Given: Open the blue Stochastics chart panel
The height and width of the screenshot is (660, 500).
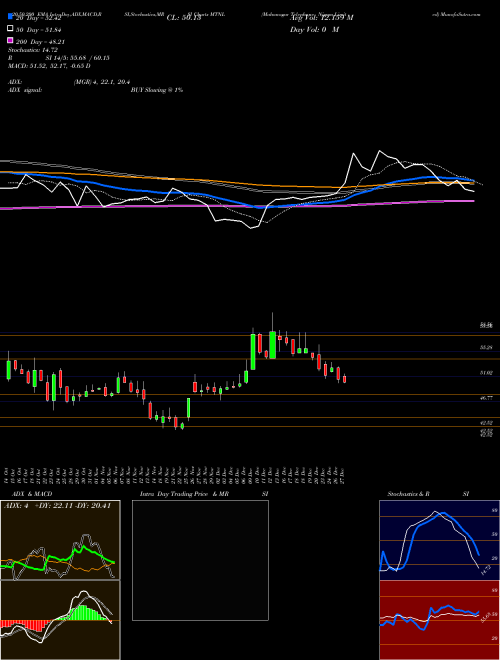Looking at the screenshot, I should click(x=439, y=540).
